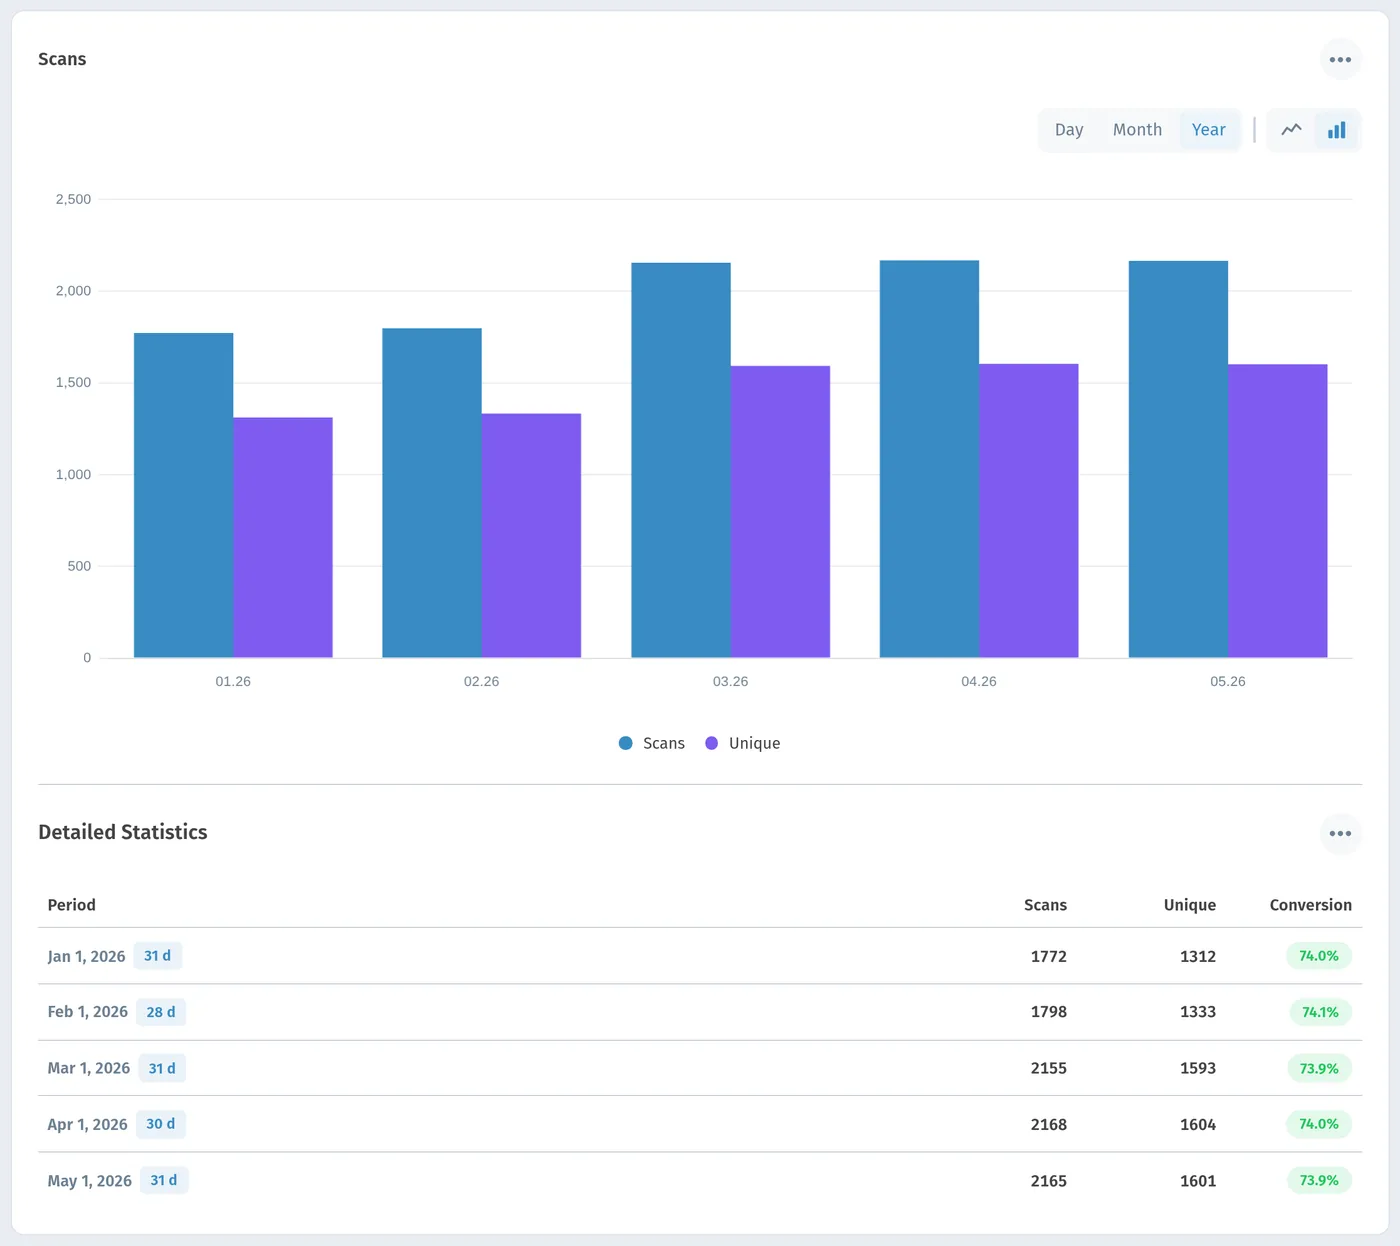Select the Feb 1, 2026 period row
Image resolution: width=1400 pixels, height=1246 pixels.
700,1012
